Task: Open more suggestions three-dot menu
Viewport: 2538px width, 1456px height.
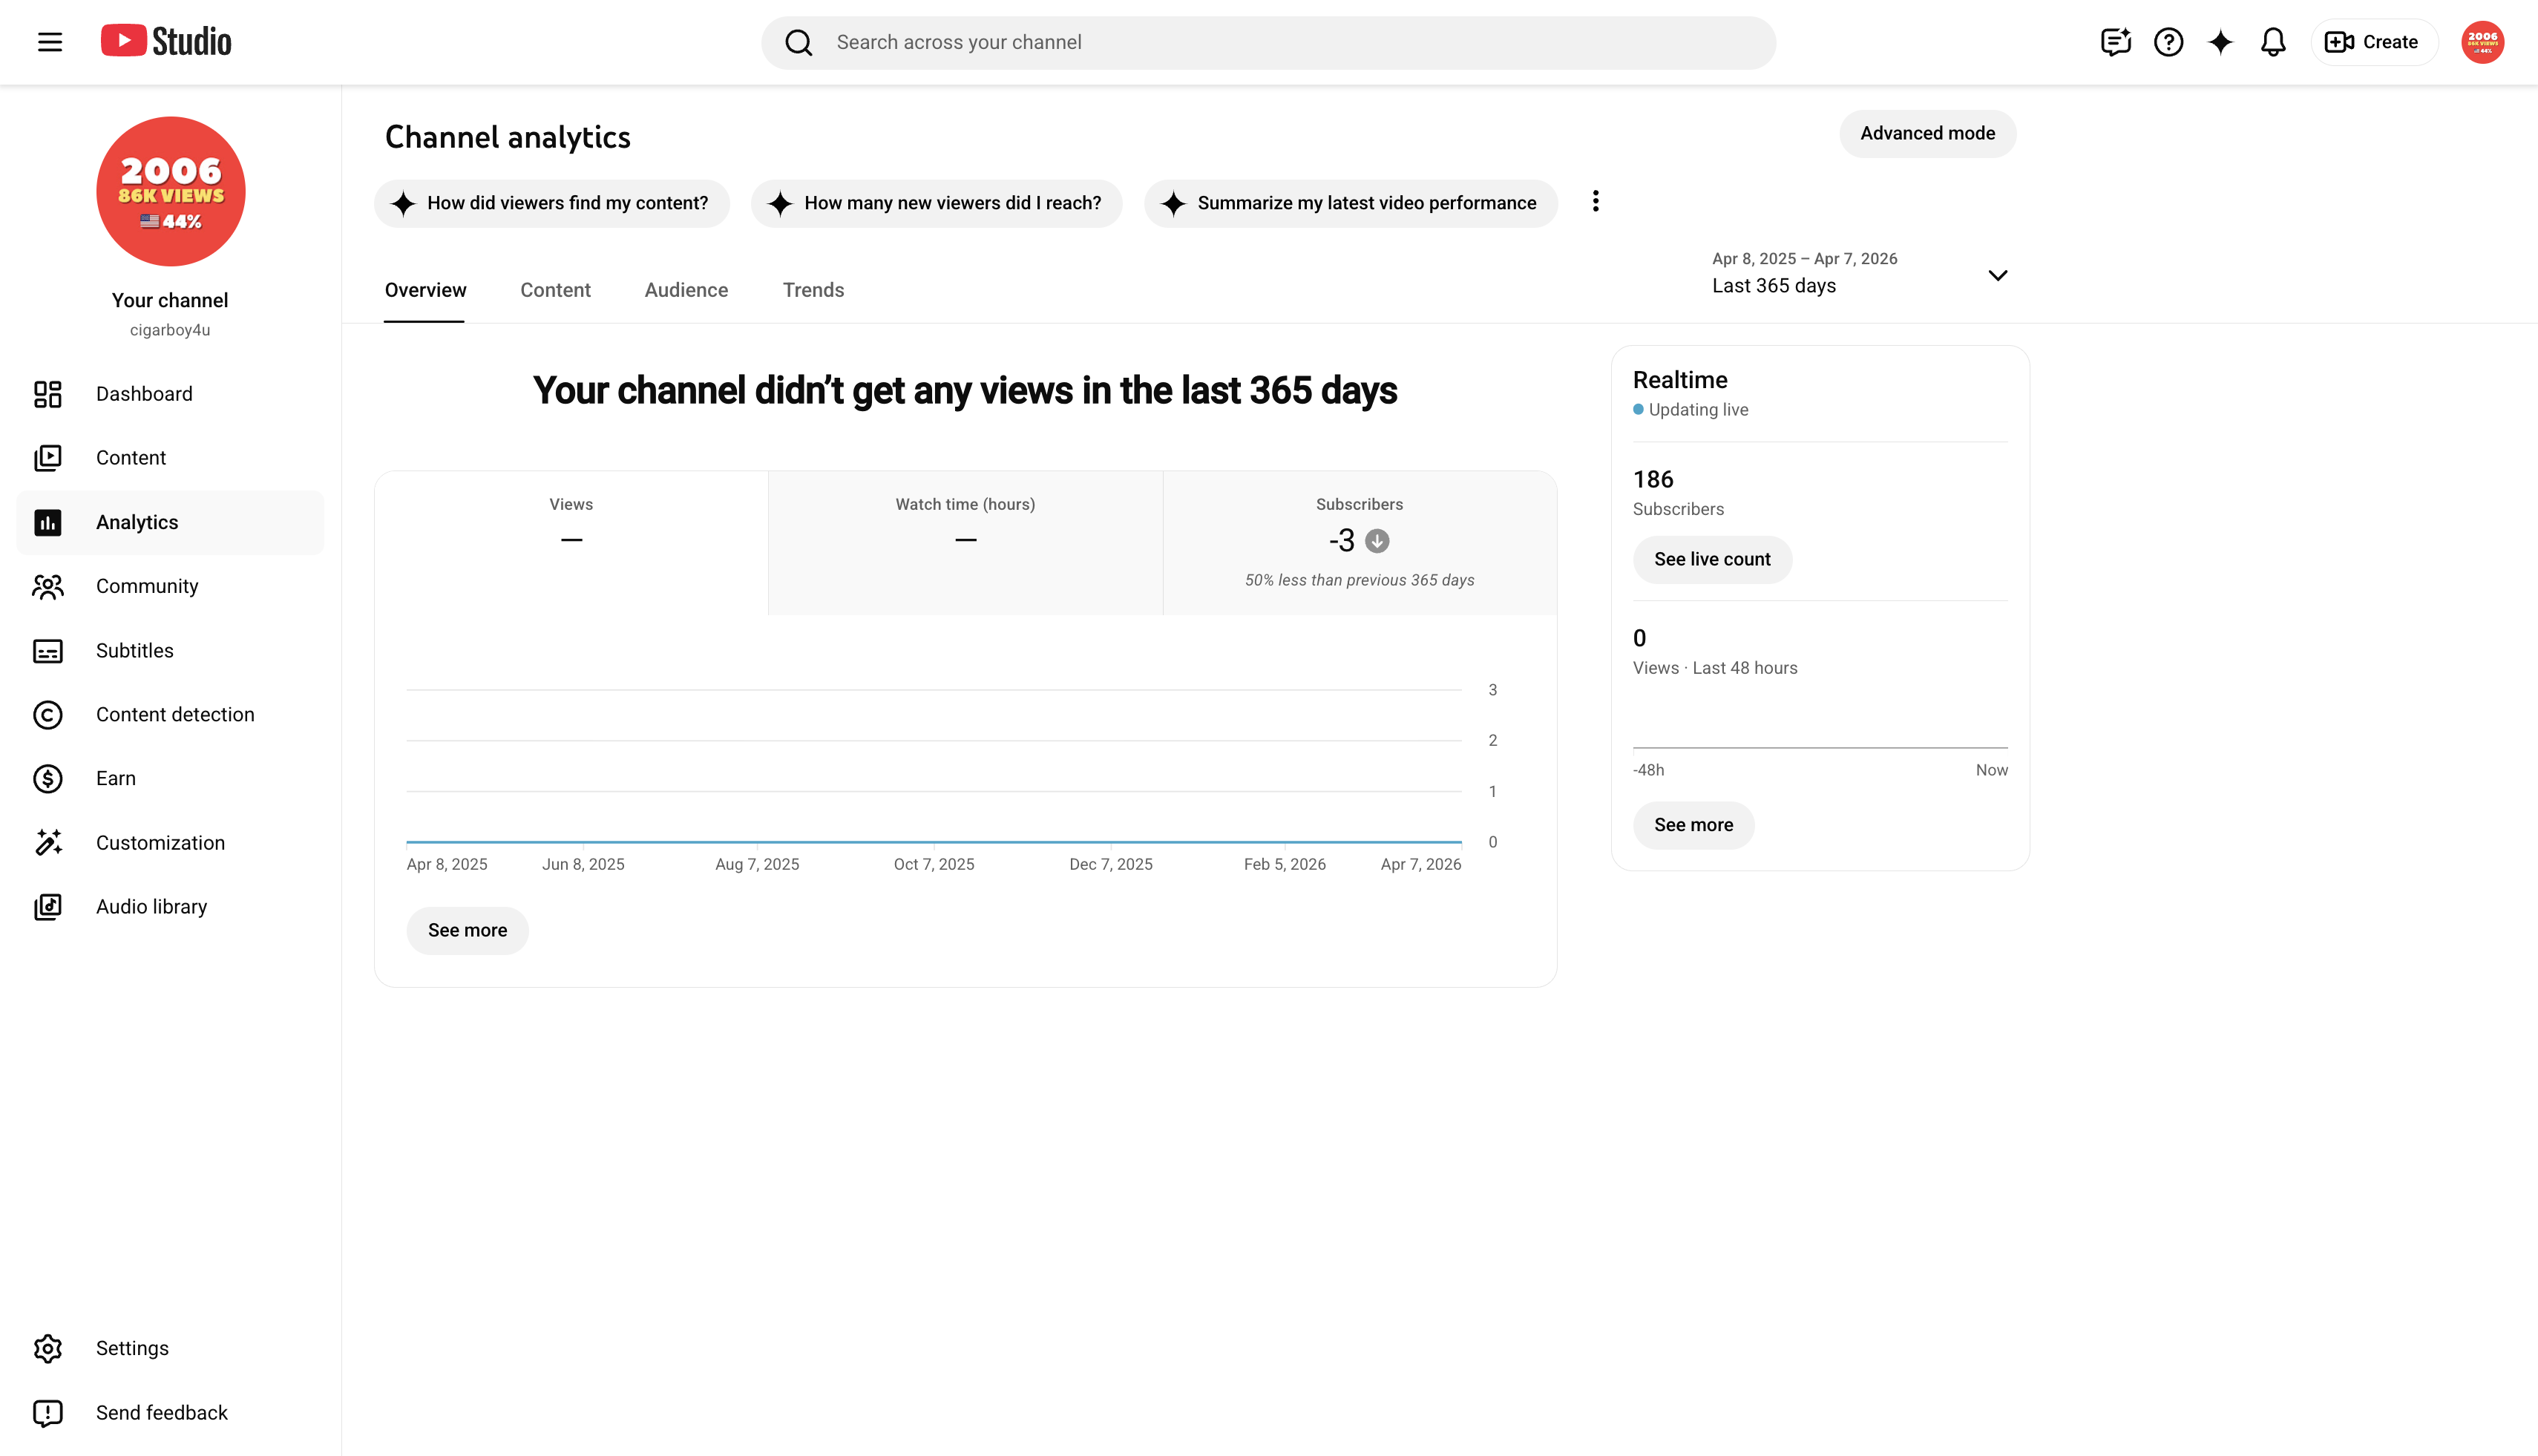Action: pyautogui.click(x=1596, y=201)
